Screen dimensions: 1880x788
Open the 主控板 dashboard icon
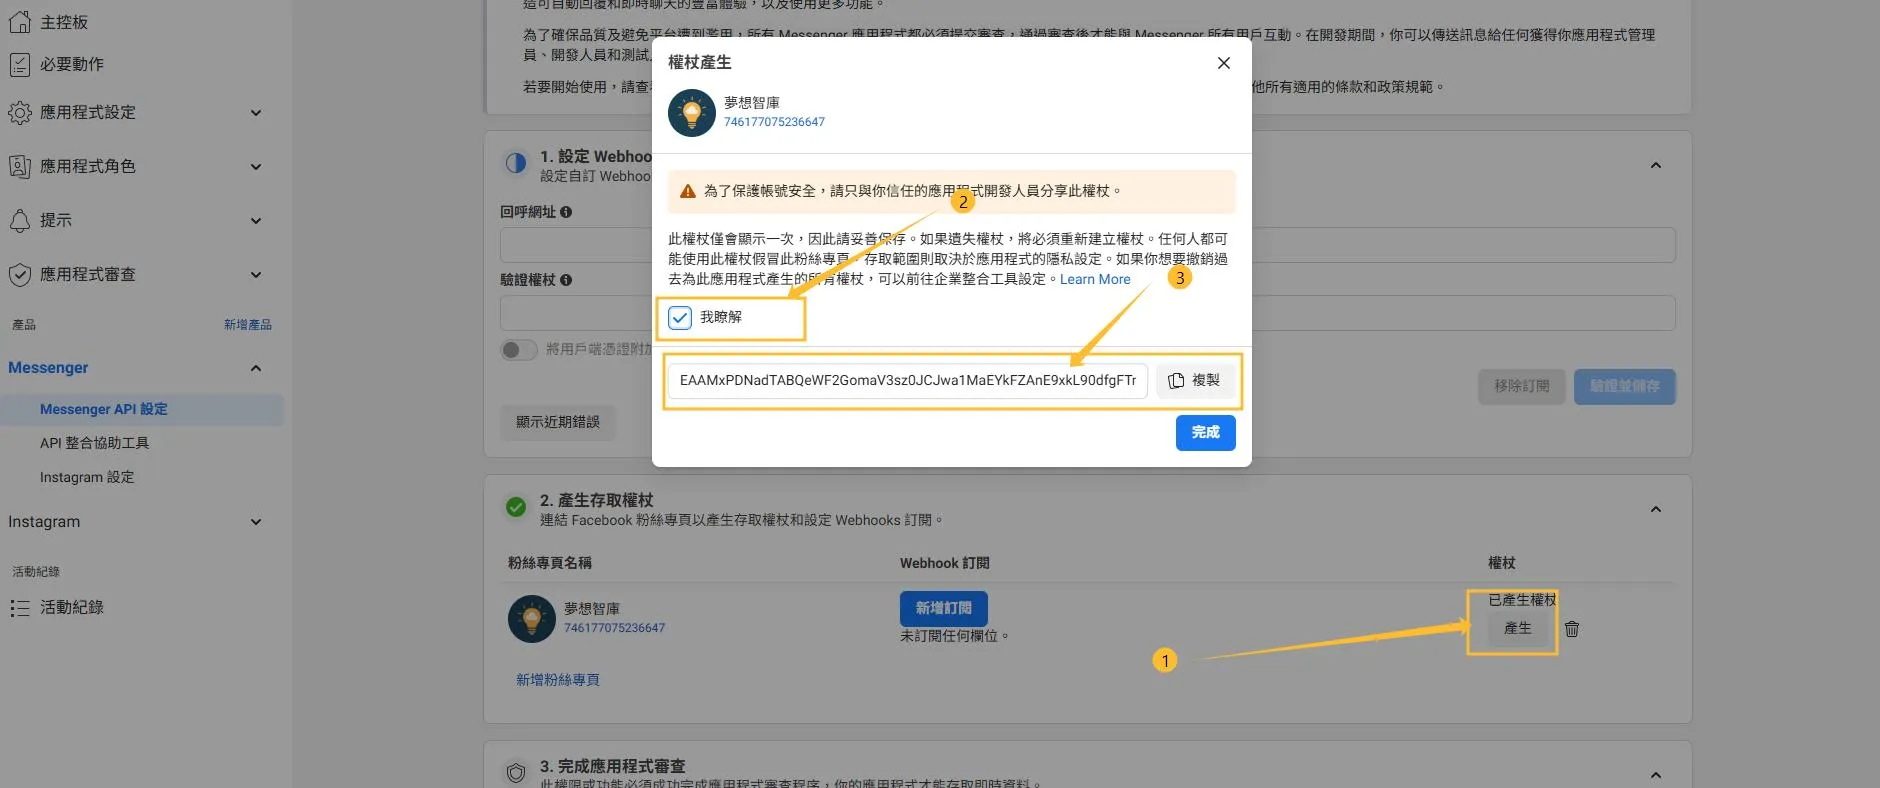coord(20,21)
